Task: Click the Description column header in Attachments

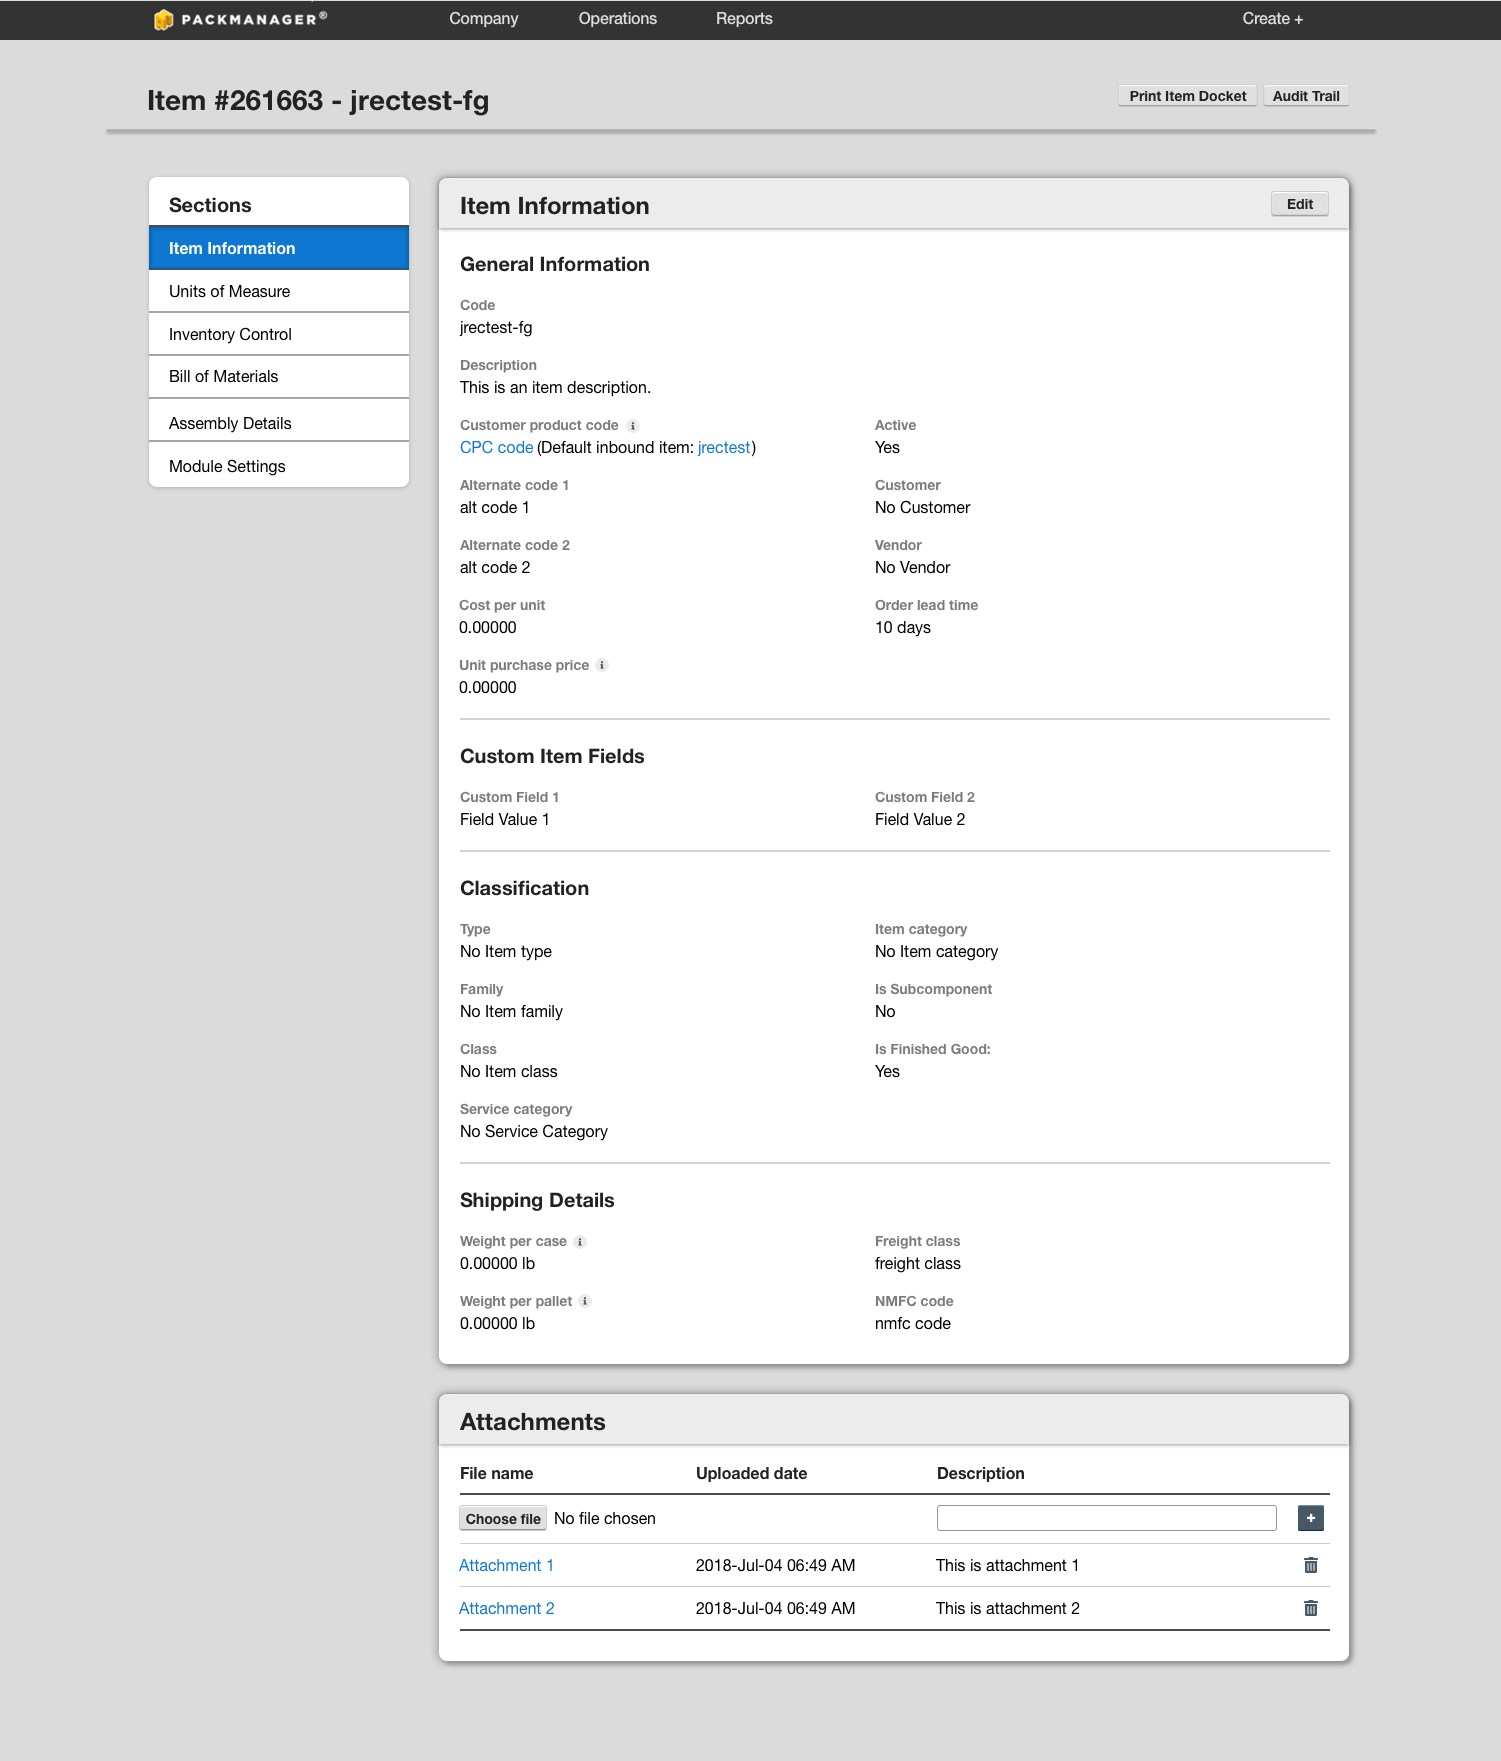Action: 980,1473
